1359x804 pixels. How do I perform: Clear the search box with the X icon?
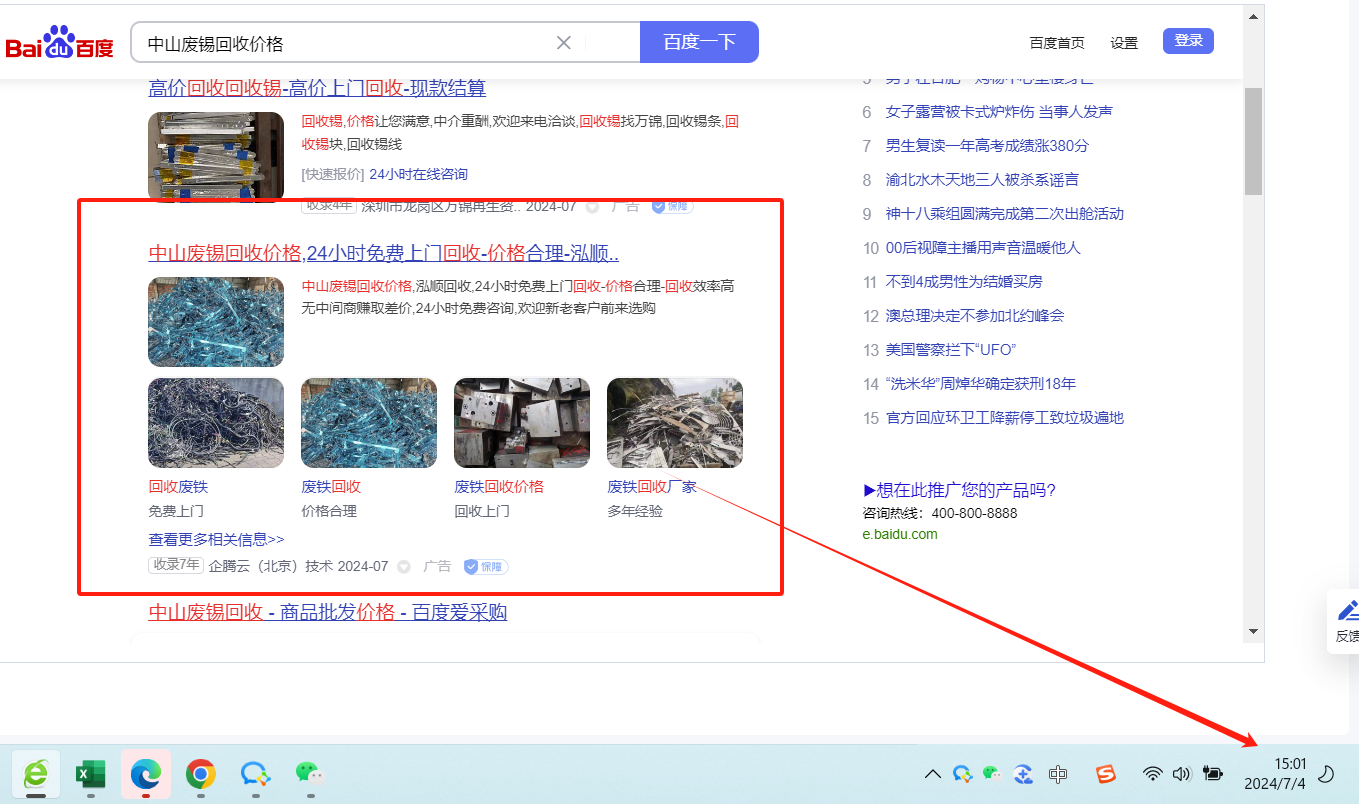pyautogui.click(x=563, y=42)
